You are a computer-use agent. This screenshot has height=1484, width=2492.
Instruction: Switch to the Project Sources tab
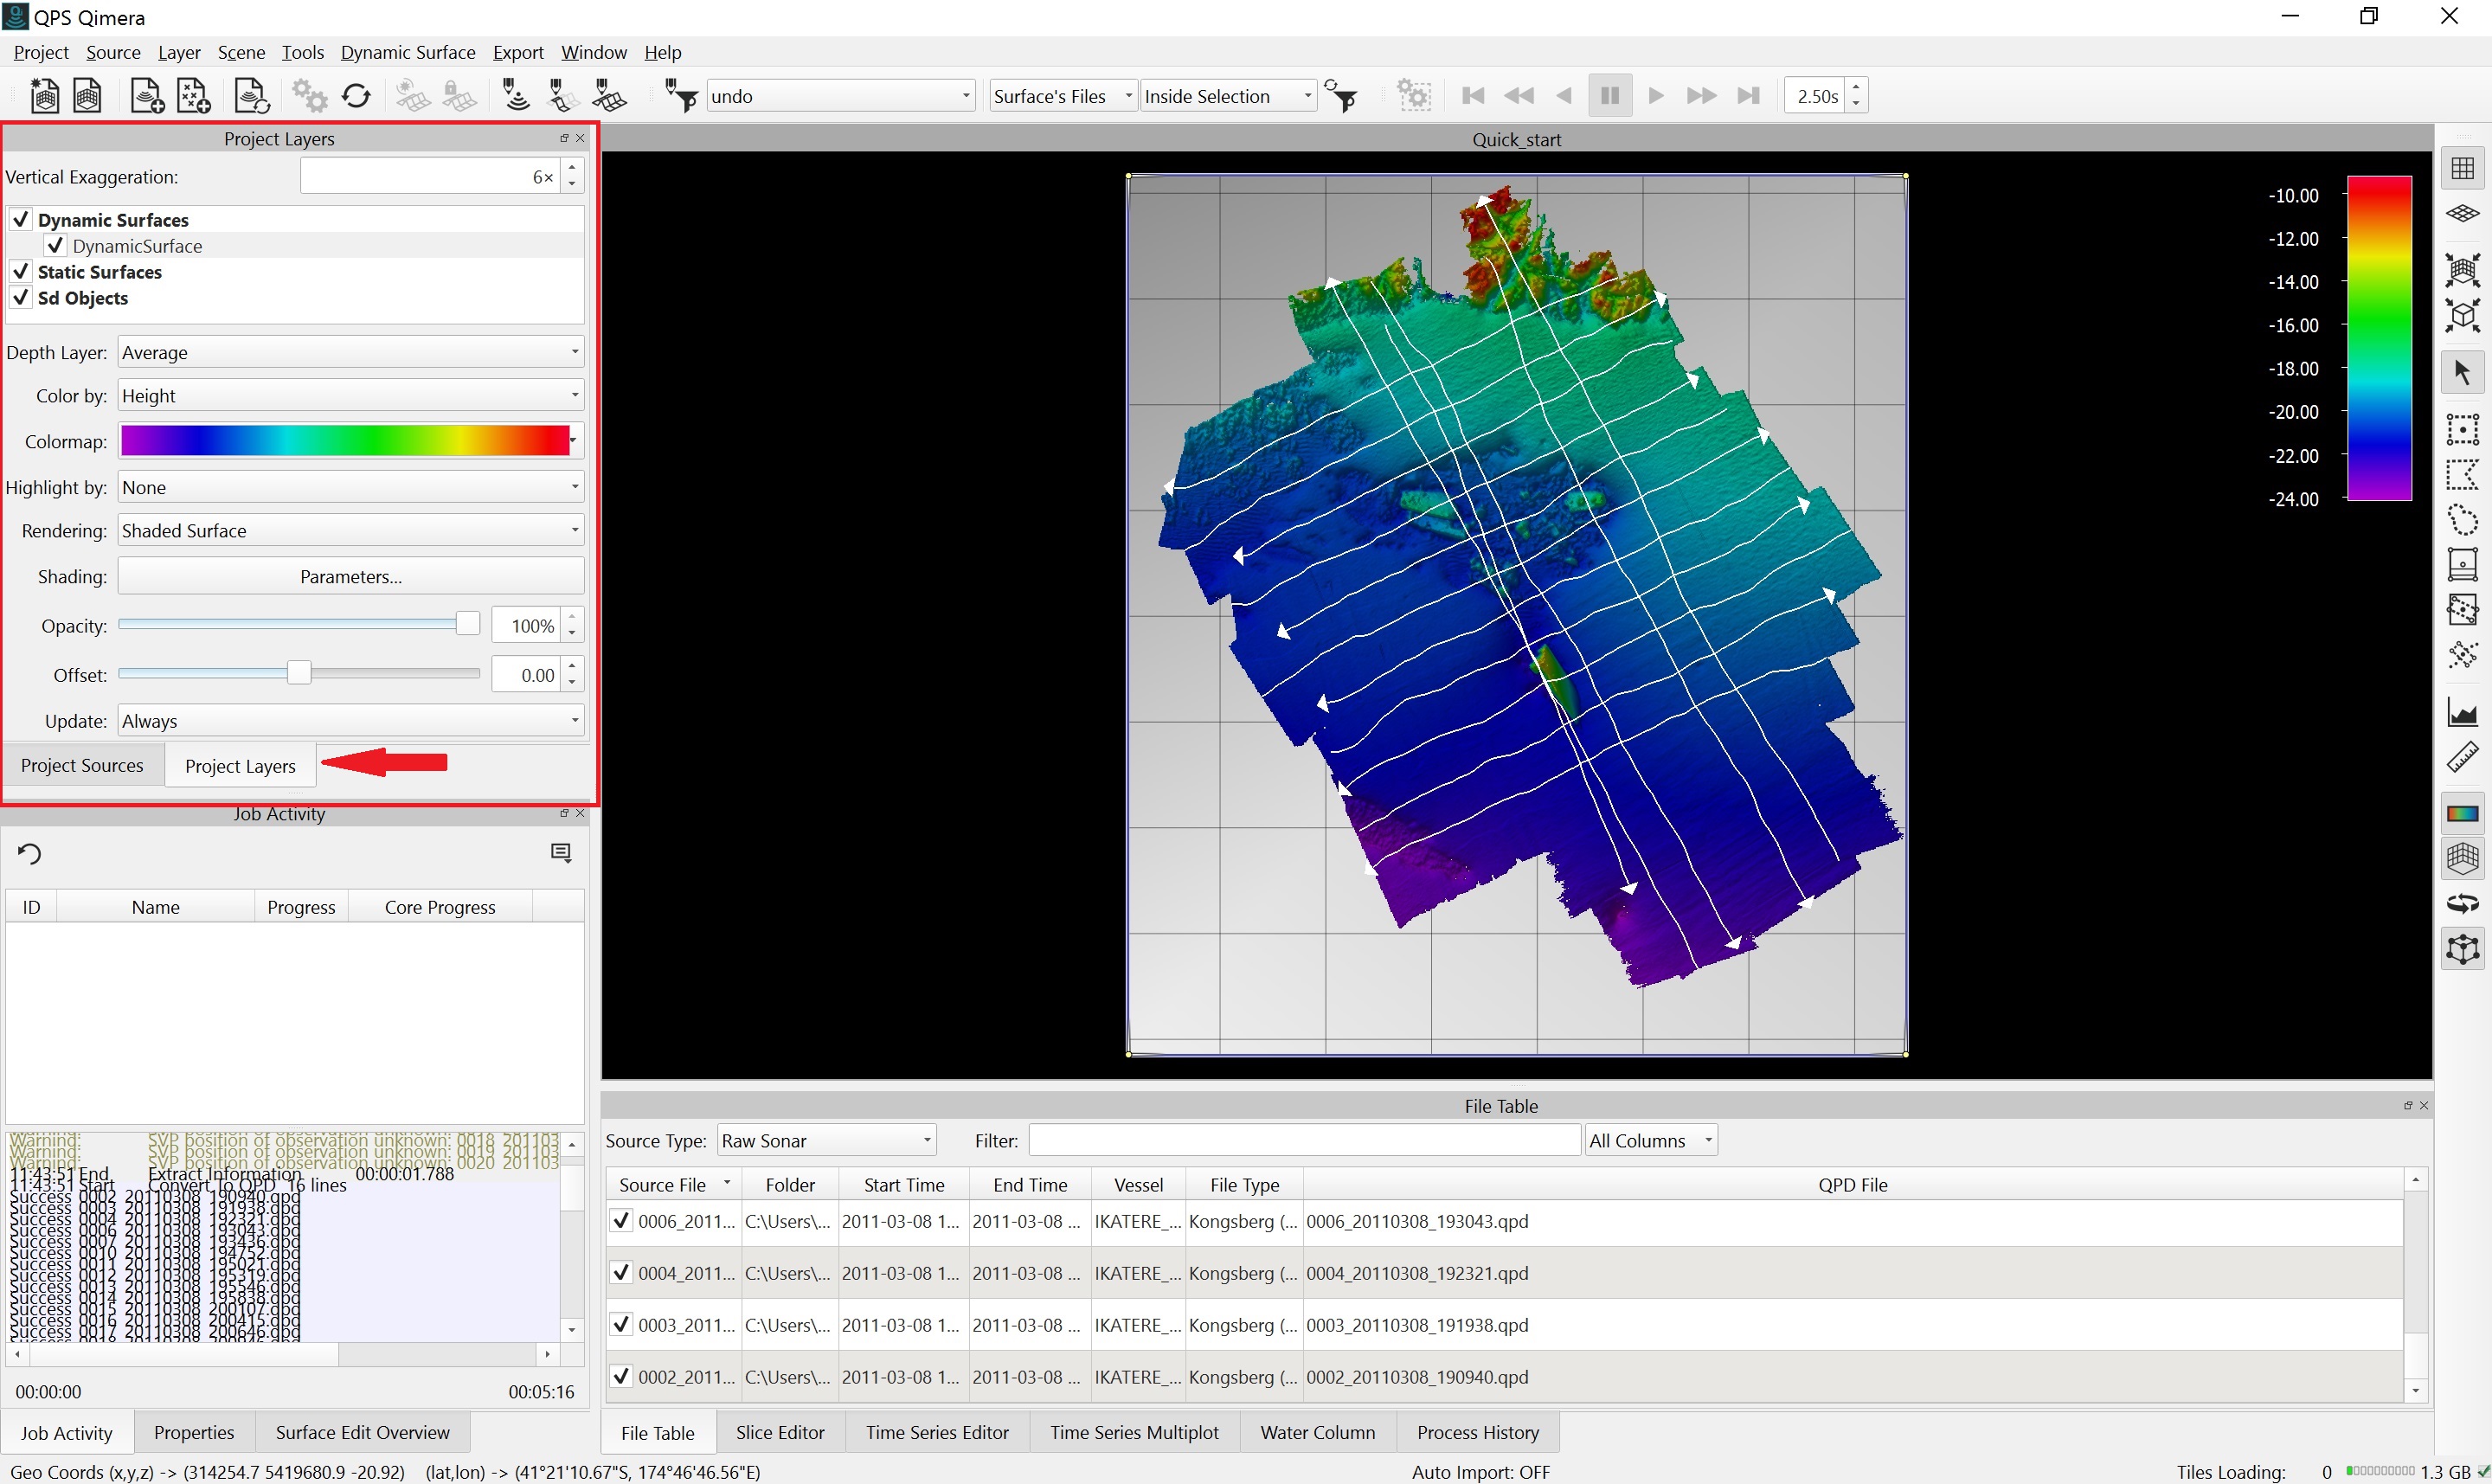tap(82, 766)
